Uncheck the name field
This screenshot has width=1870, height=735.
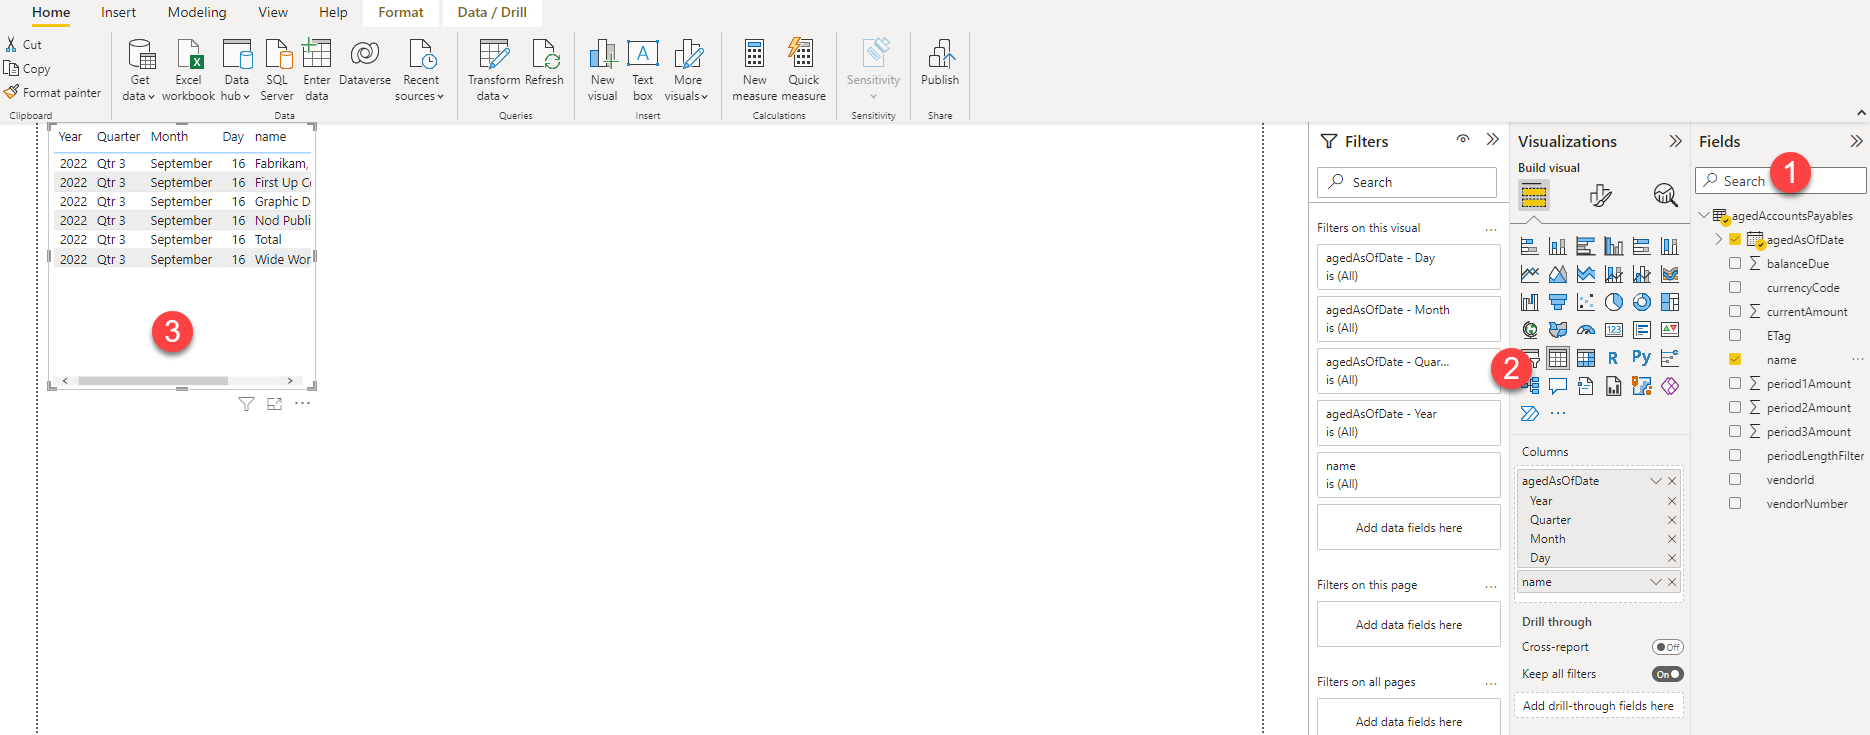(x=1735, y=359)
